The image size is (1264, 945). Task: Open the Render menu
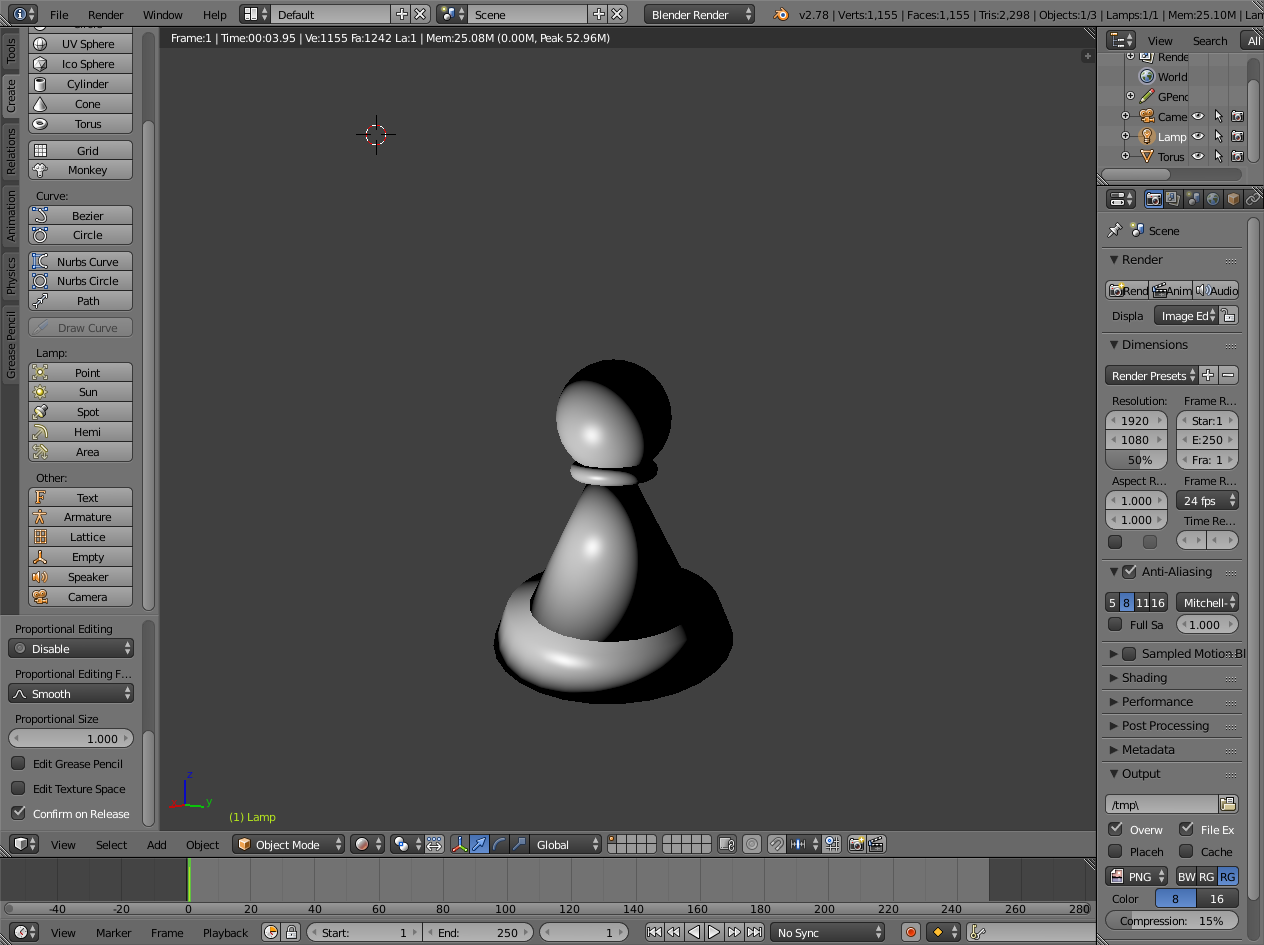point(106,15)
